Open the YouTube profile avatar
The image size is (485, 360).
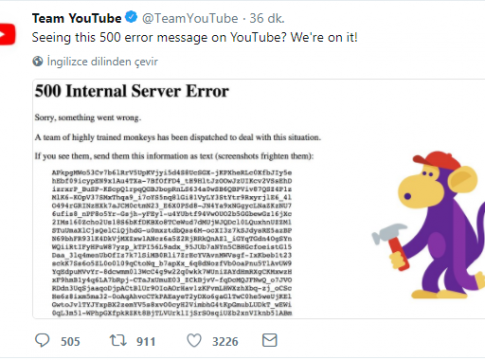pyautogui.click(x=7, y=34)
